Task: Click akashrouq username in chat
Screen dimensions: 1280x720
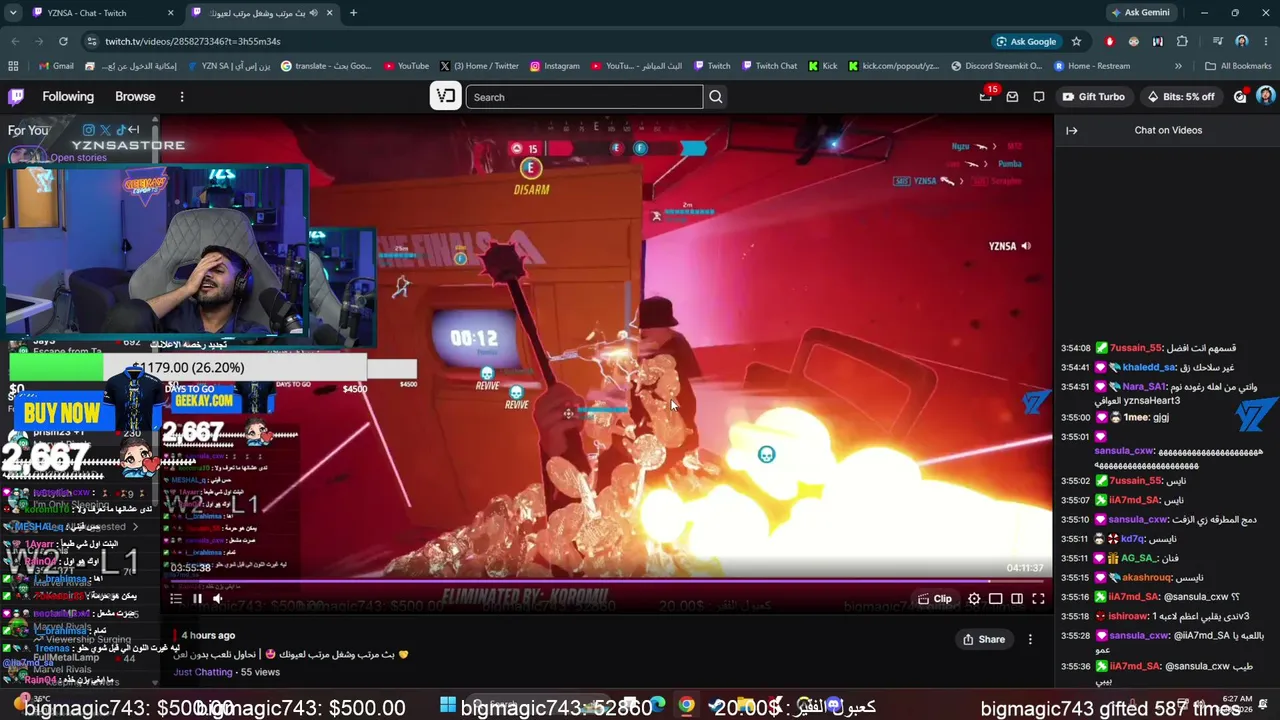Action: pos(1147,578)
